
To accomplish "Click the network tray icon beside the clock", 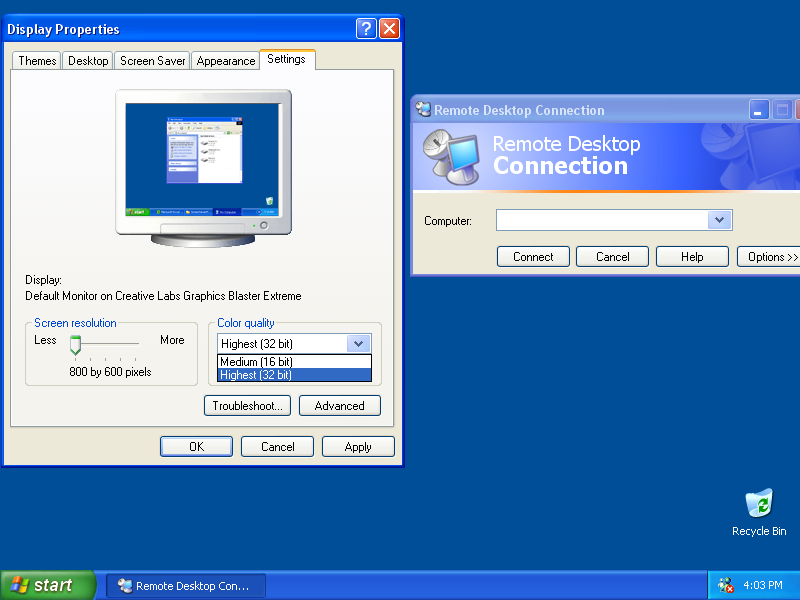I will 725,585.
